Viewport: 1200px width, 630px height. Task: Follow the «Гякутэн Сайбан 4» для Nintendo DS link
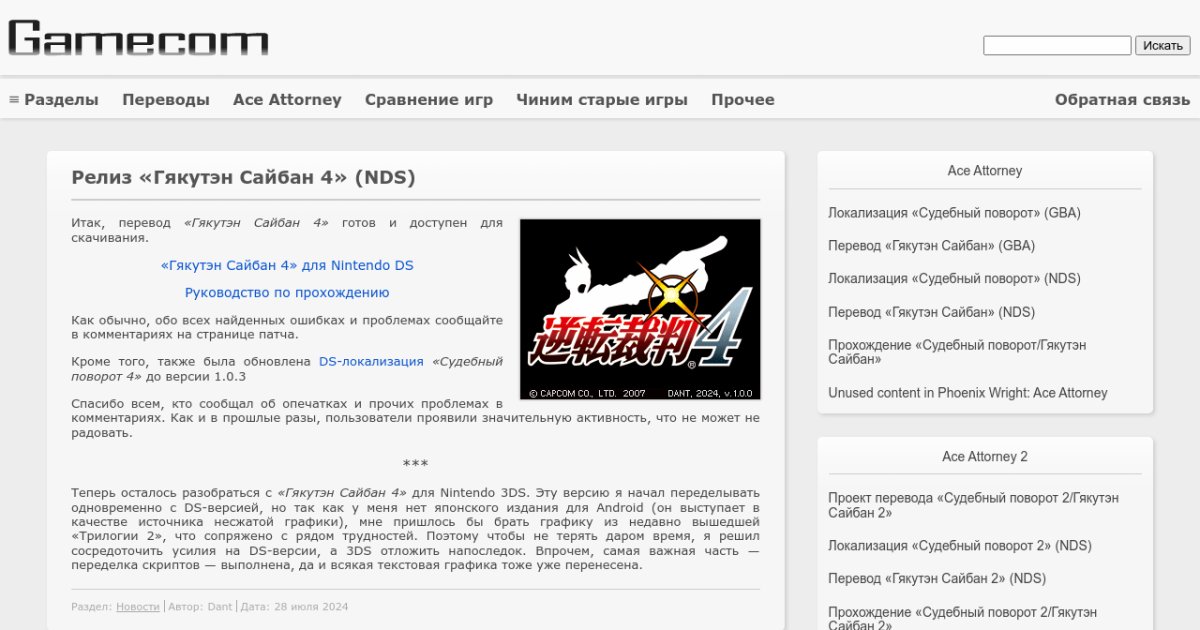point(287,266)
